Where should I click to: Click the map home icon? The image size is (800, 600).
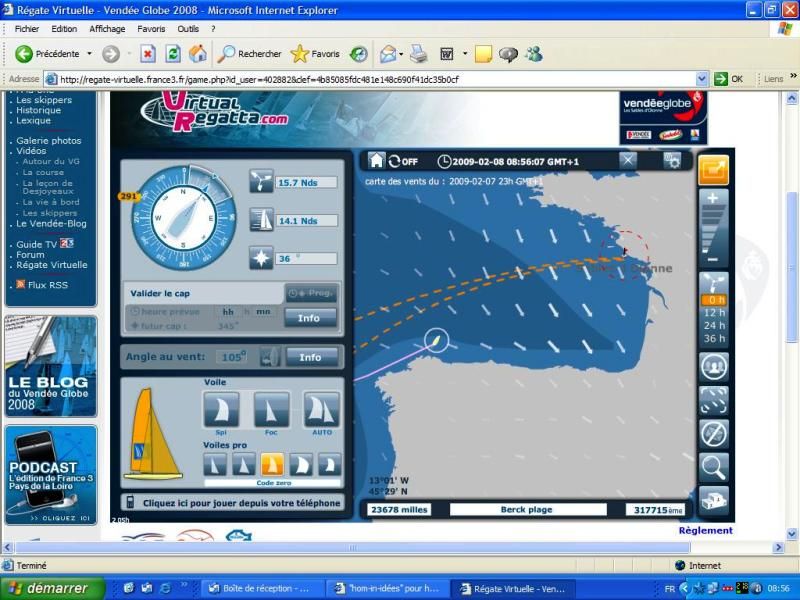(376, 161)
